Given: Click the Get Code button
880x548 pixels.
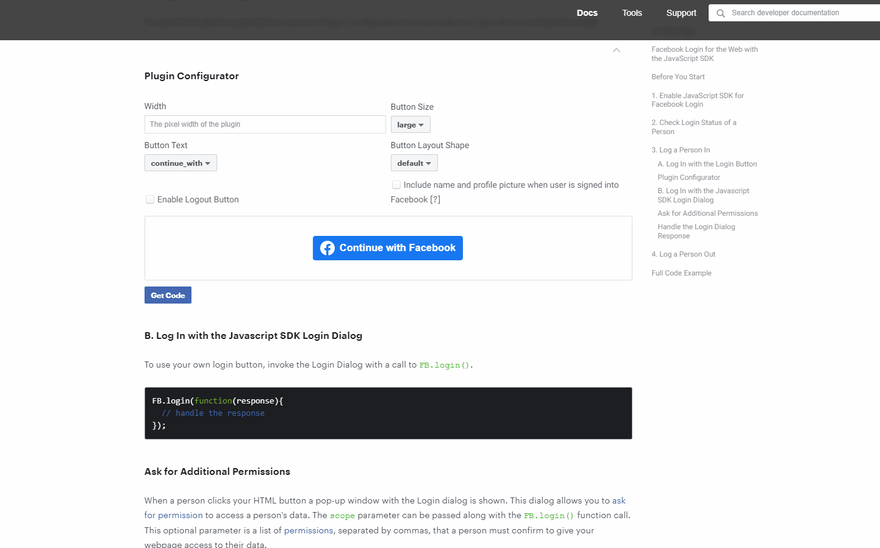Looking at the screenshot, I should (x=168, y=295).
